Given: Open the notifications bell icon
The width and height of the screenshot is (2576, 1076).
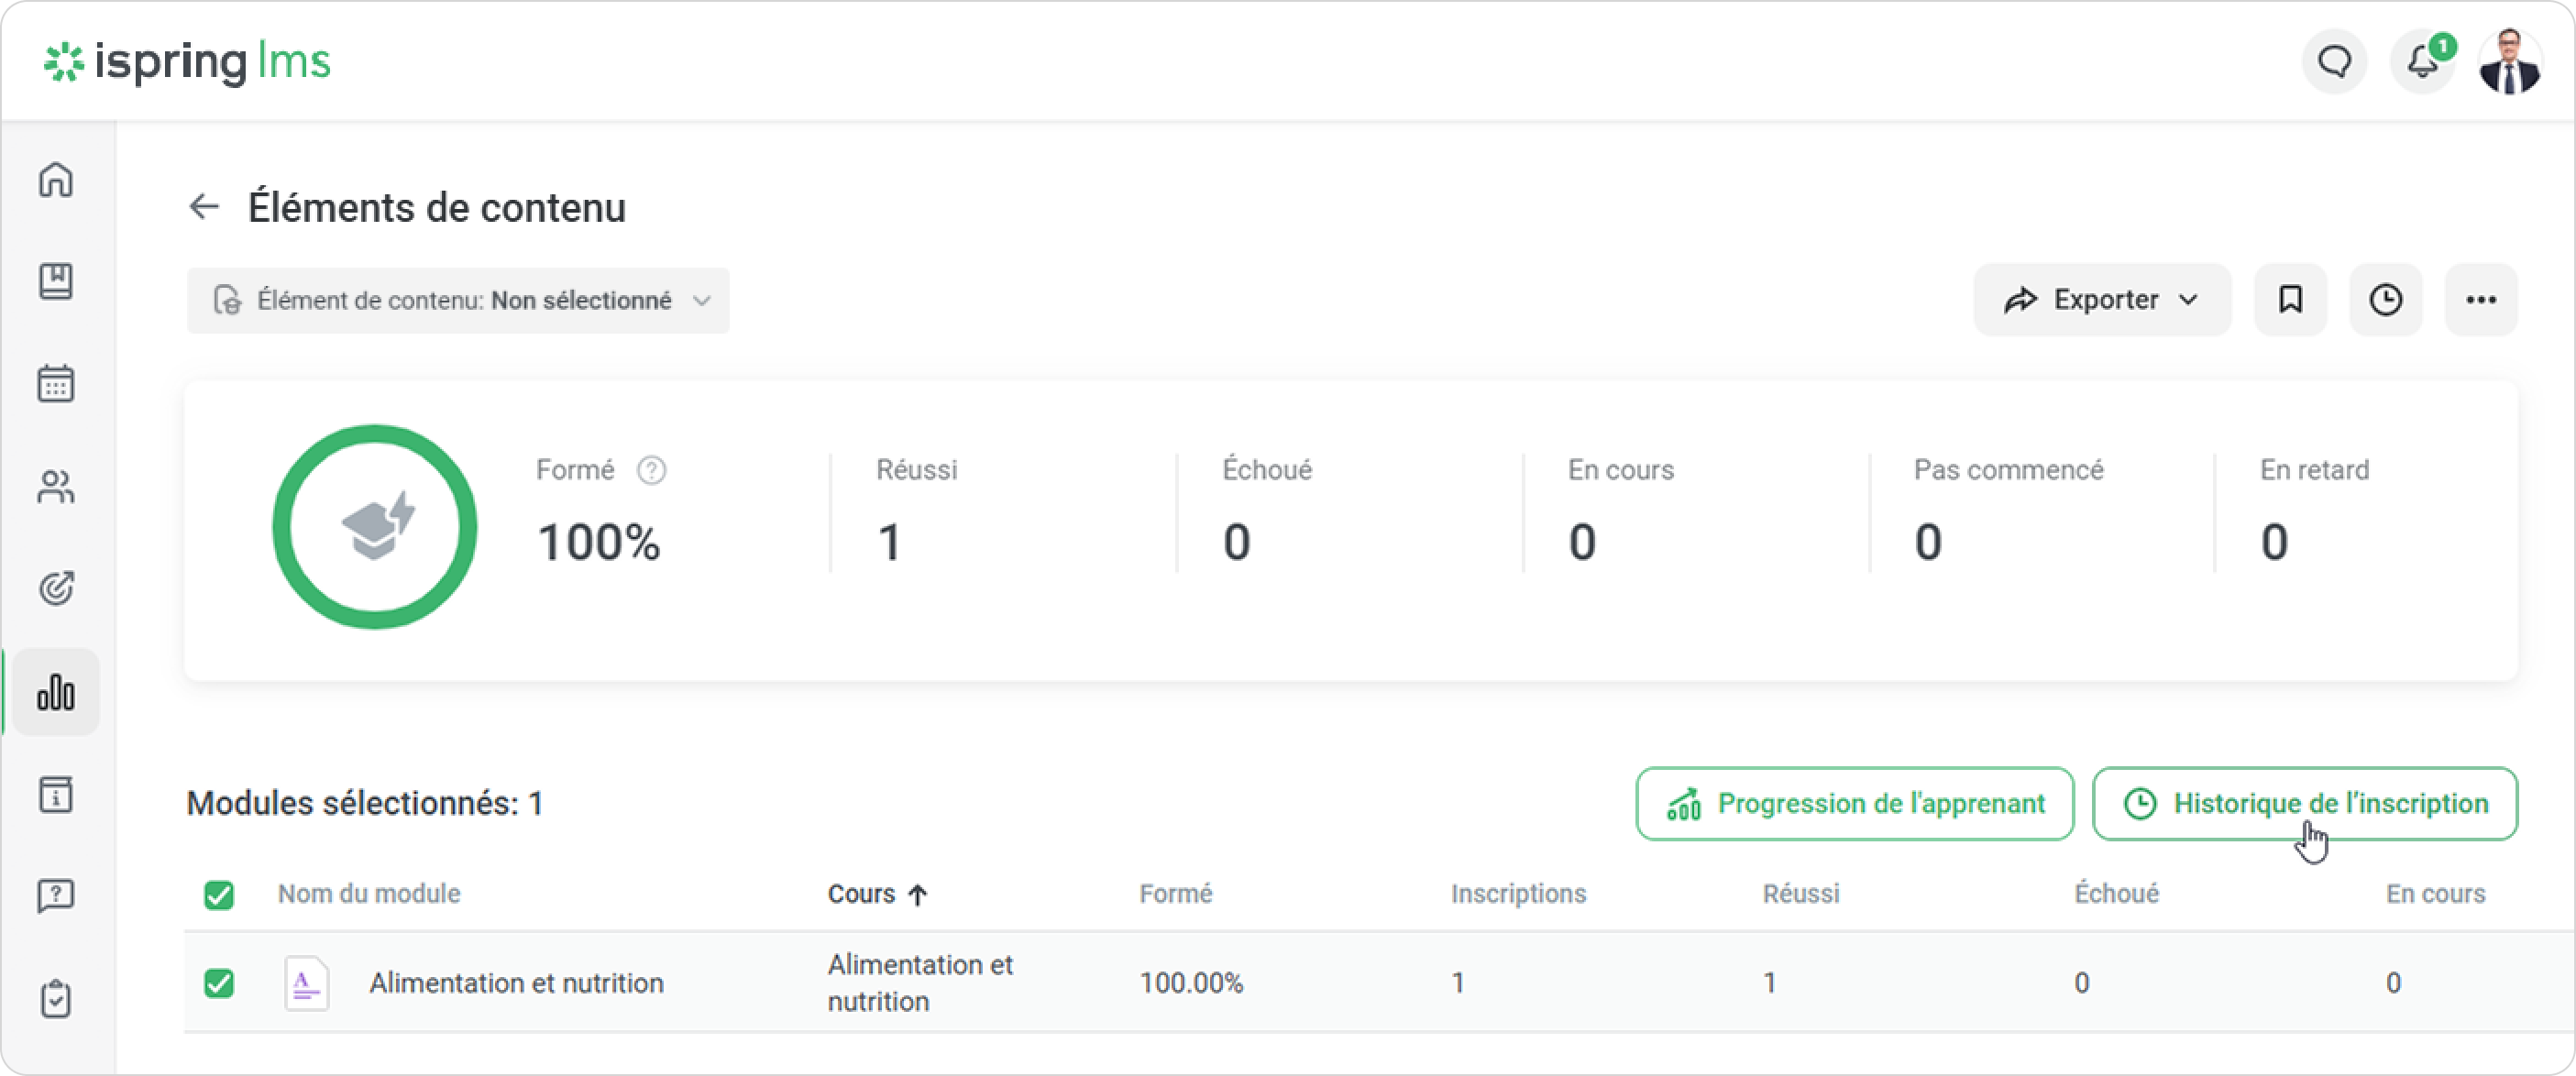Looking at the screenshot, I should (2422, 62).
